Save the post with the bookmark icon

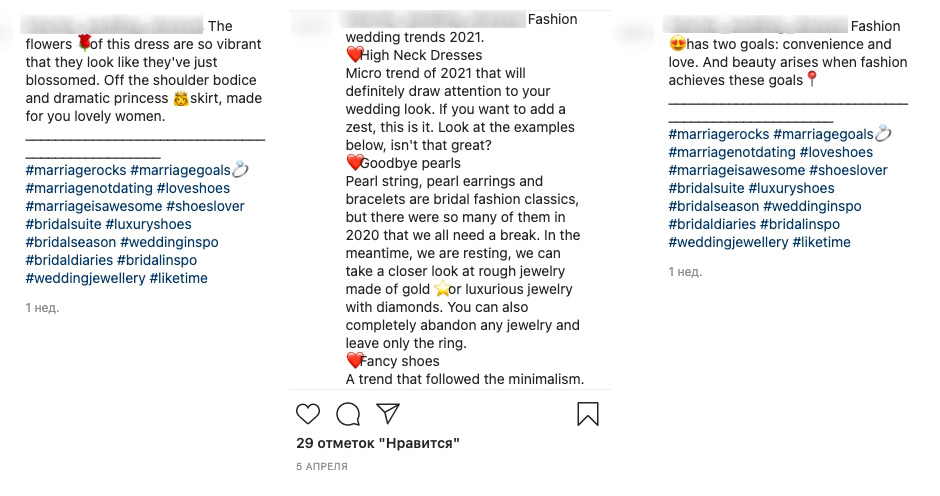click(x=588, y=414)
